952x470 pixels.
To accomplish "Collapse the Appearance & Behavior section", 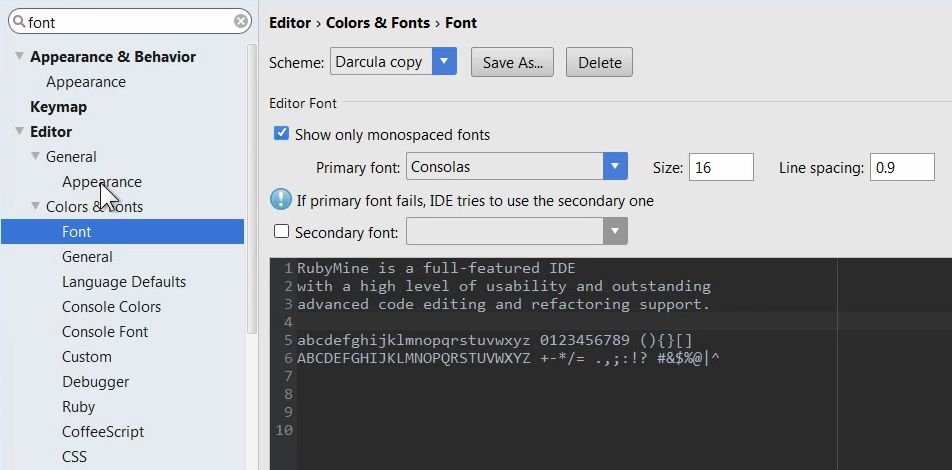I will (x=19, y=56).
